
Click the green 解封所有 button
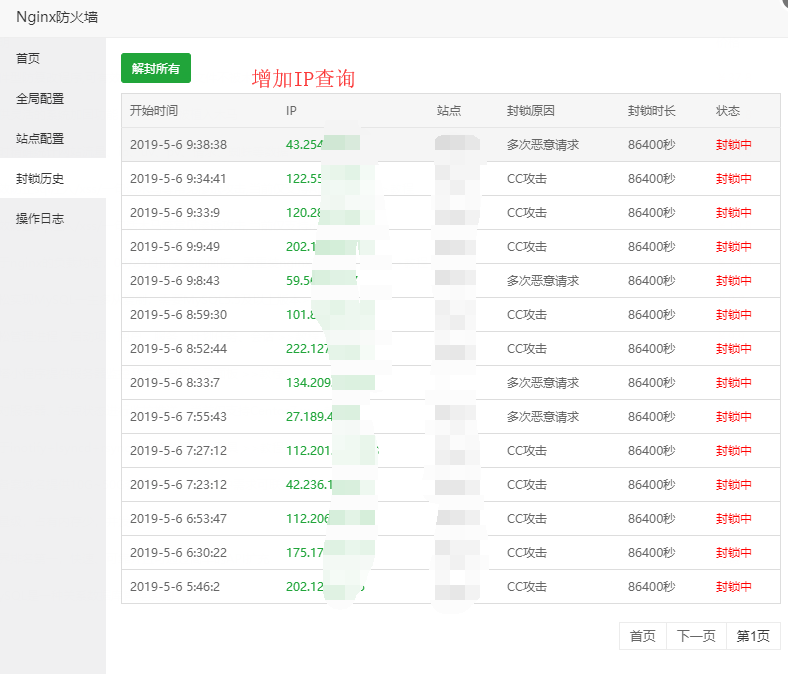pos(155,68)
